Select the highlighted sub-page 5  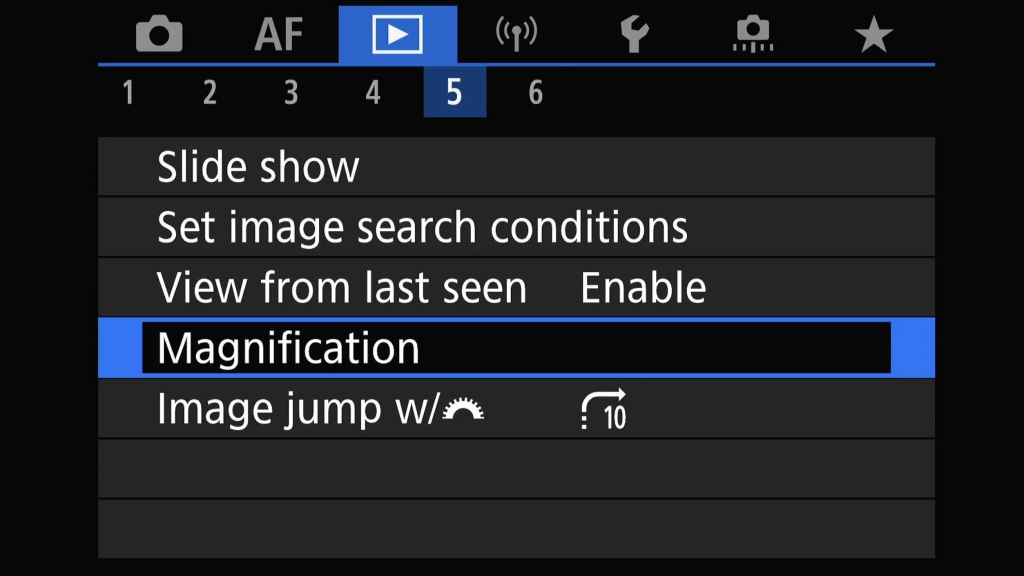pos(455,92)
